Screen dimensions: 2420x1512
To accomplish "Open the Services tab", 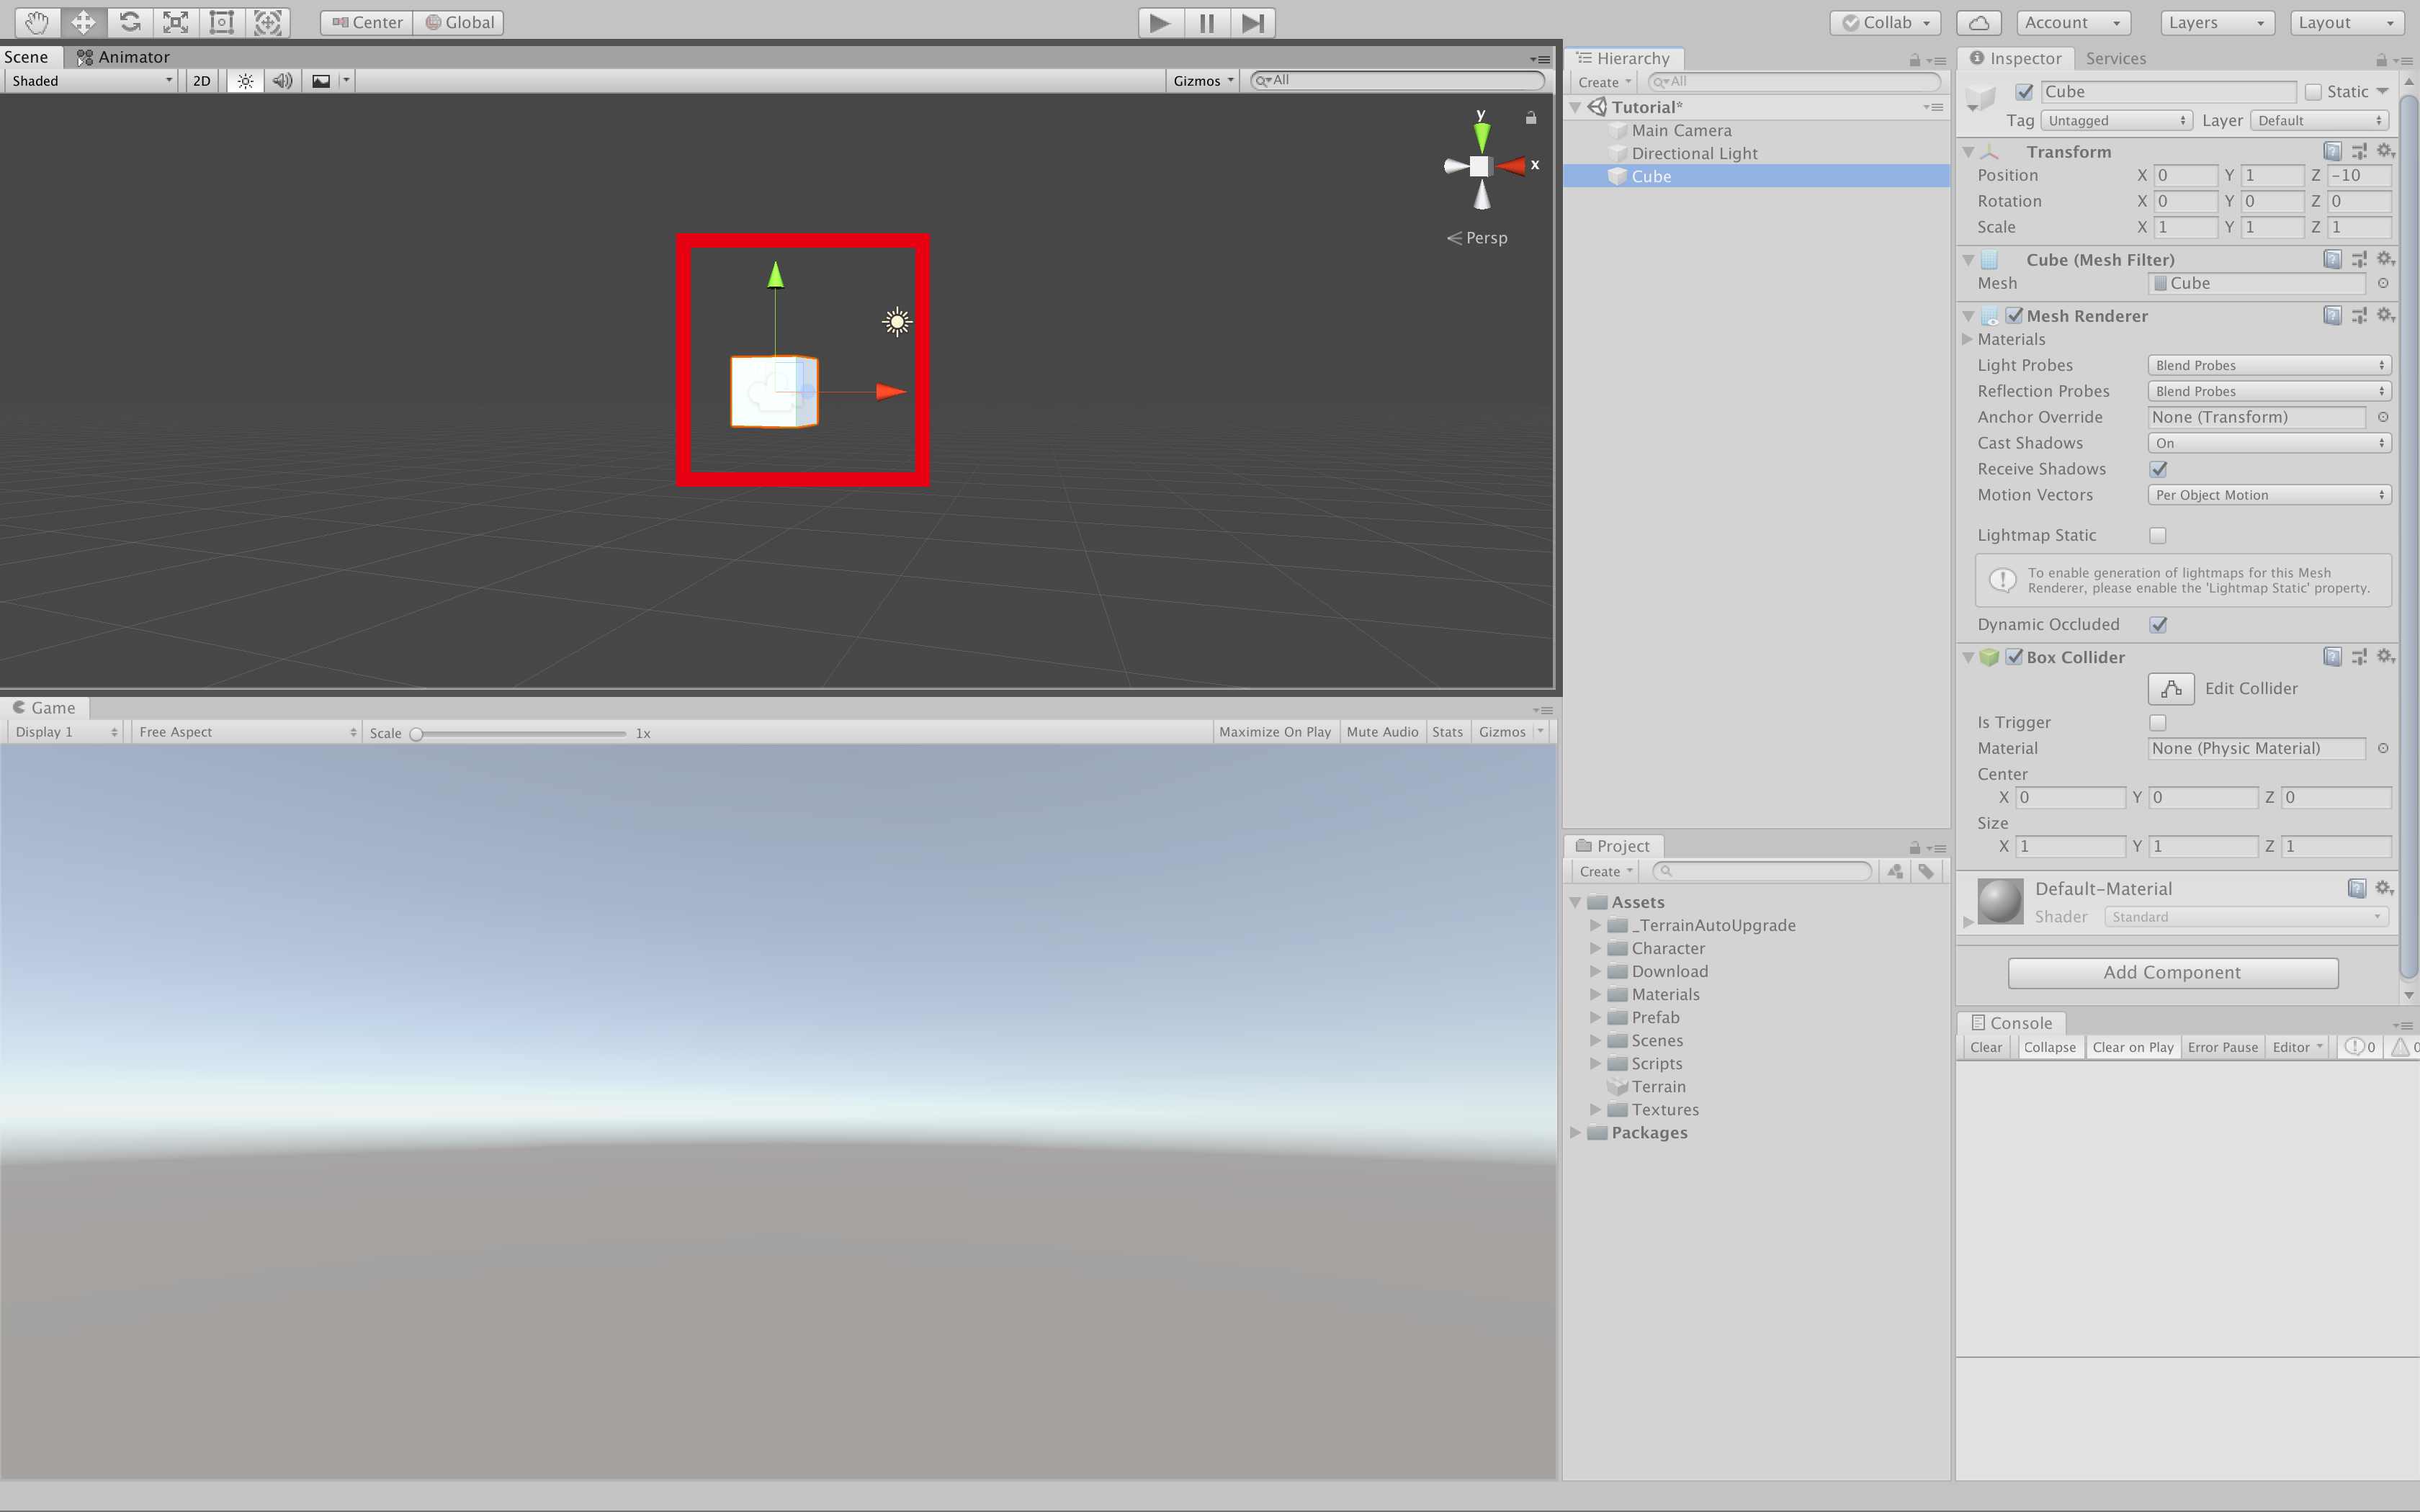I will tap(2115, 58).
